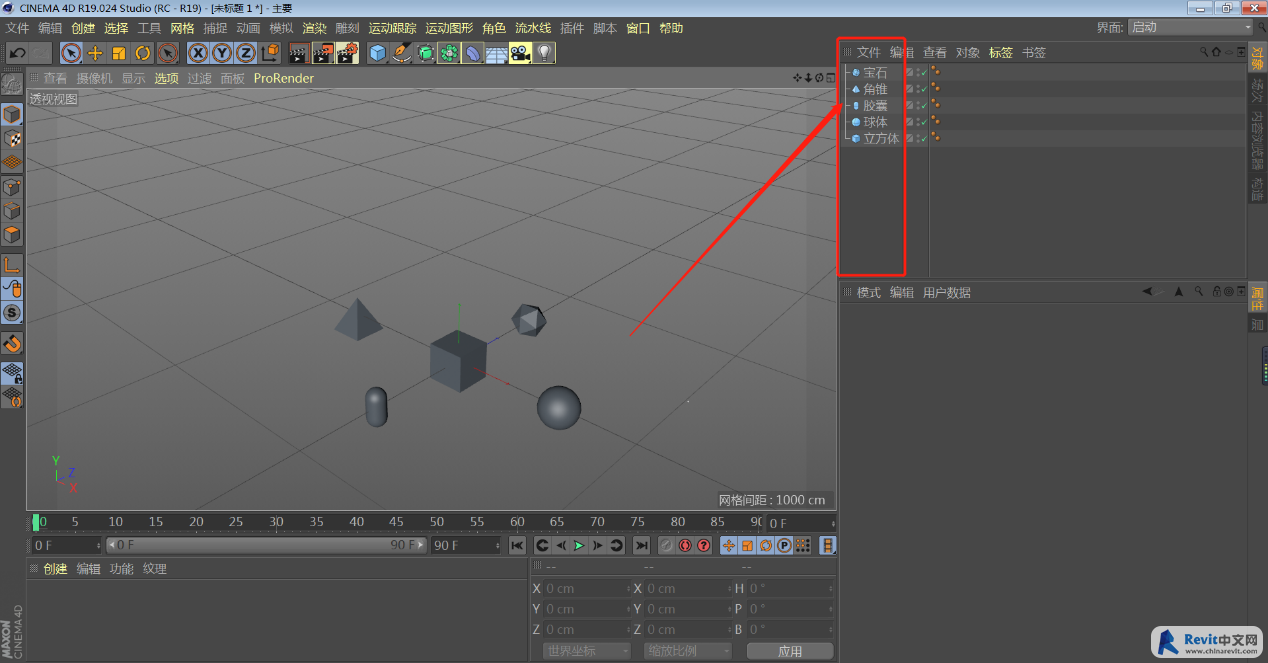
Task: Switch the coordinate system icon
Action: tap(270, 53)
